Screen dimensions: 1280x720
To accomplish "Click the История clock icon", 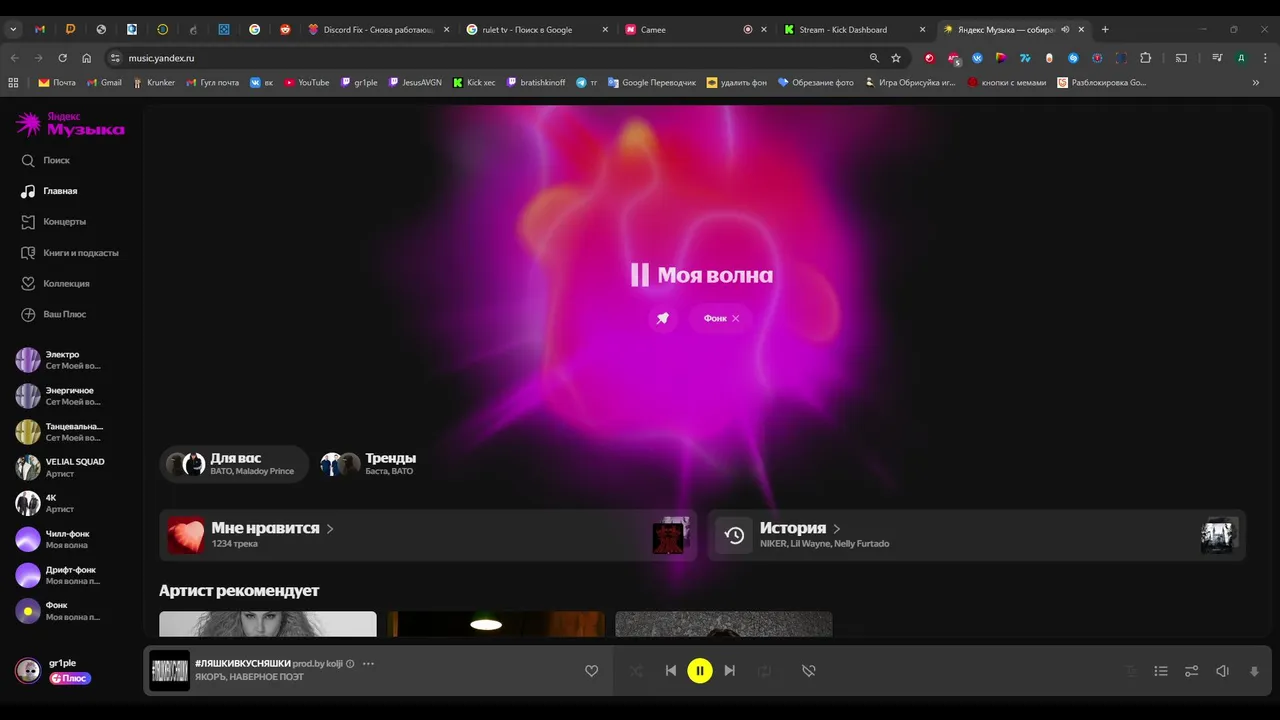I will pos(734,535).
